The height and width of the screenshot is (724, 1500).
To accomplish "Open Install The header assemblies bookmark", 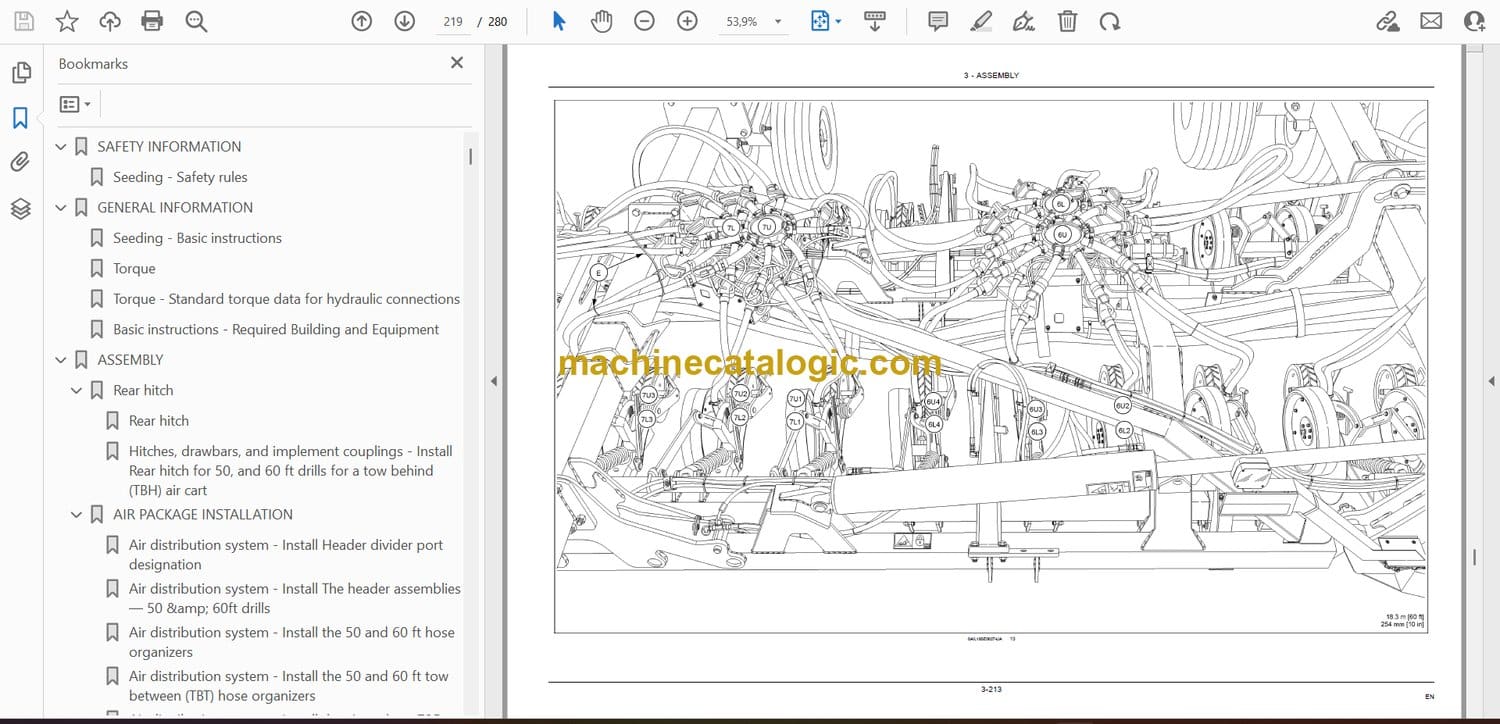I will tap(295, 598).
